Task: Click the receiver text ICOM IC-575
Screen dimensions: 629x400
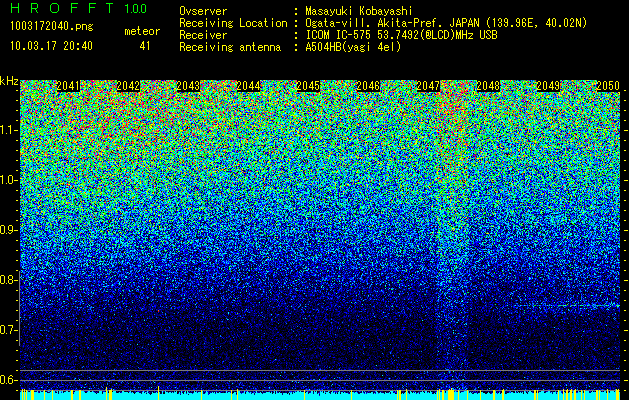Action: pyautogui.click(x=339, y=35)
